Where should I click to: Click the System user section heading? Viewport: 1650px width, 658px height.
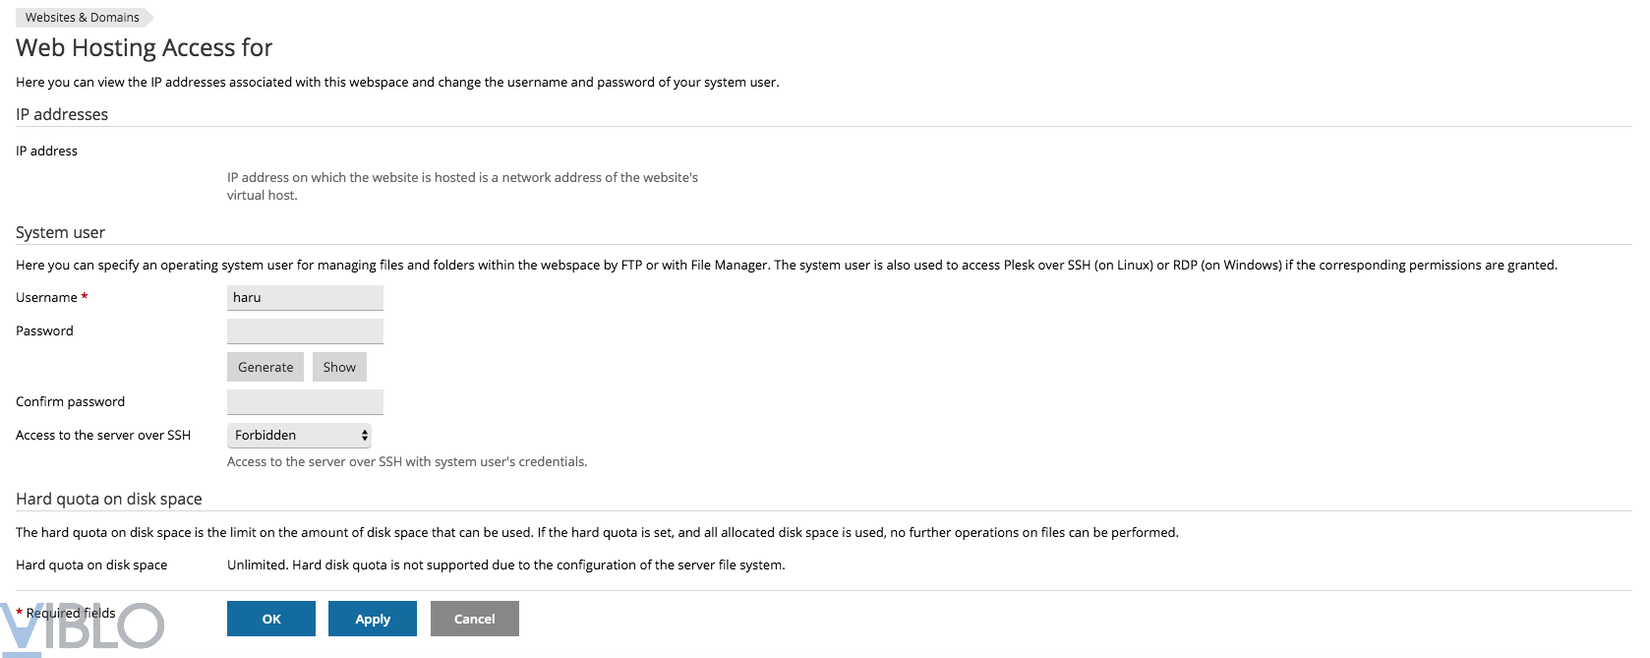tap(60, 233)
